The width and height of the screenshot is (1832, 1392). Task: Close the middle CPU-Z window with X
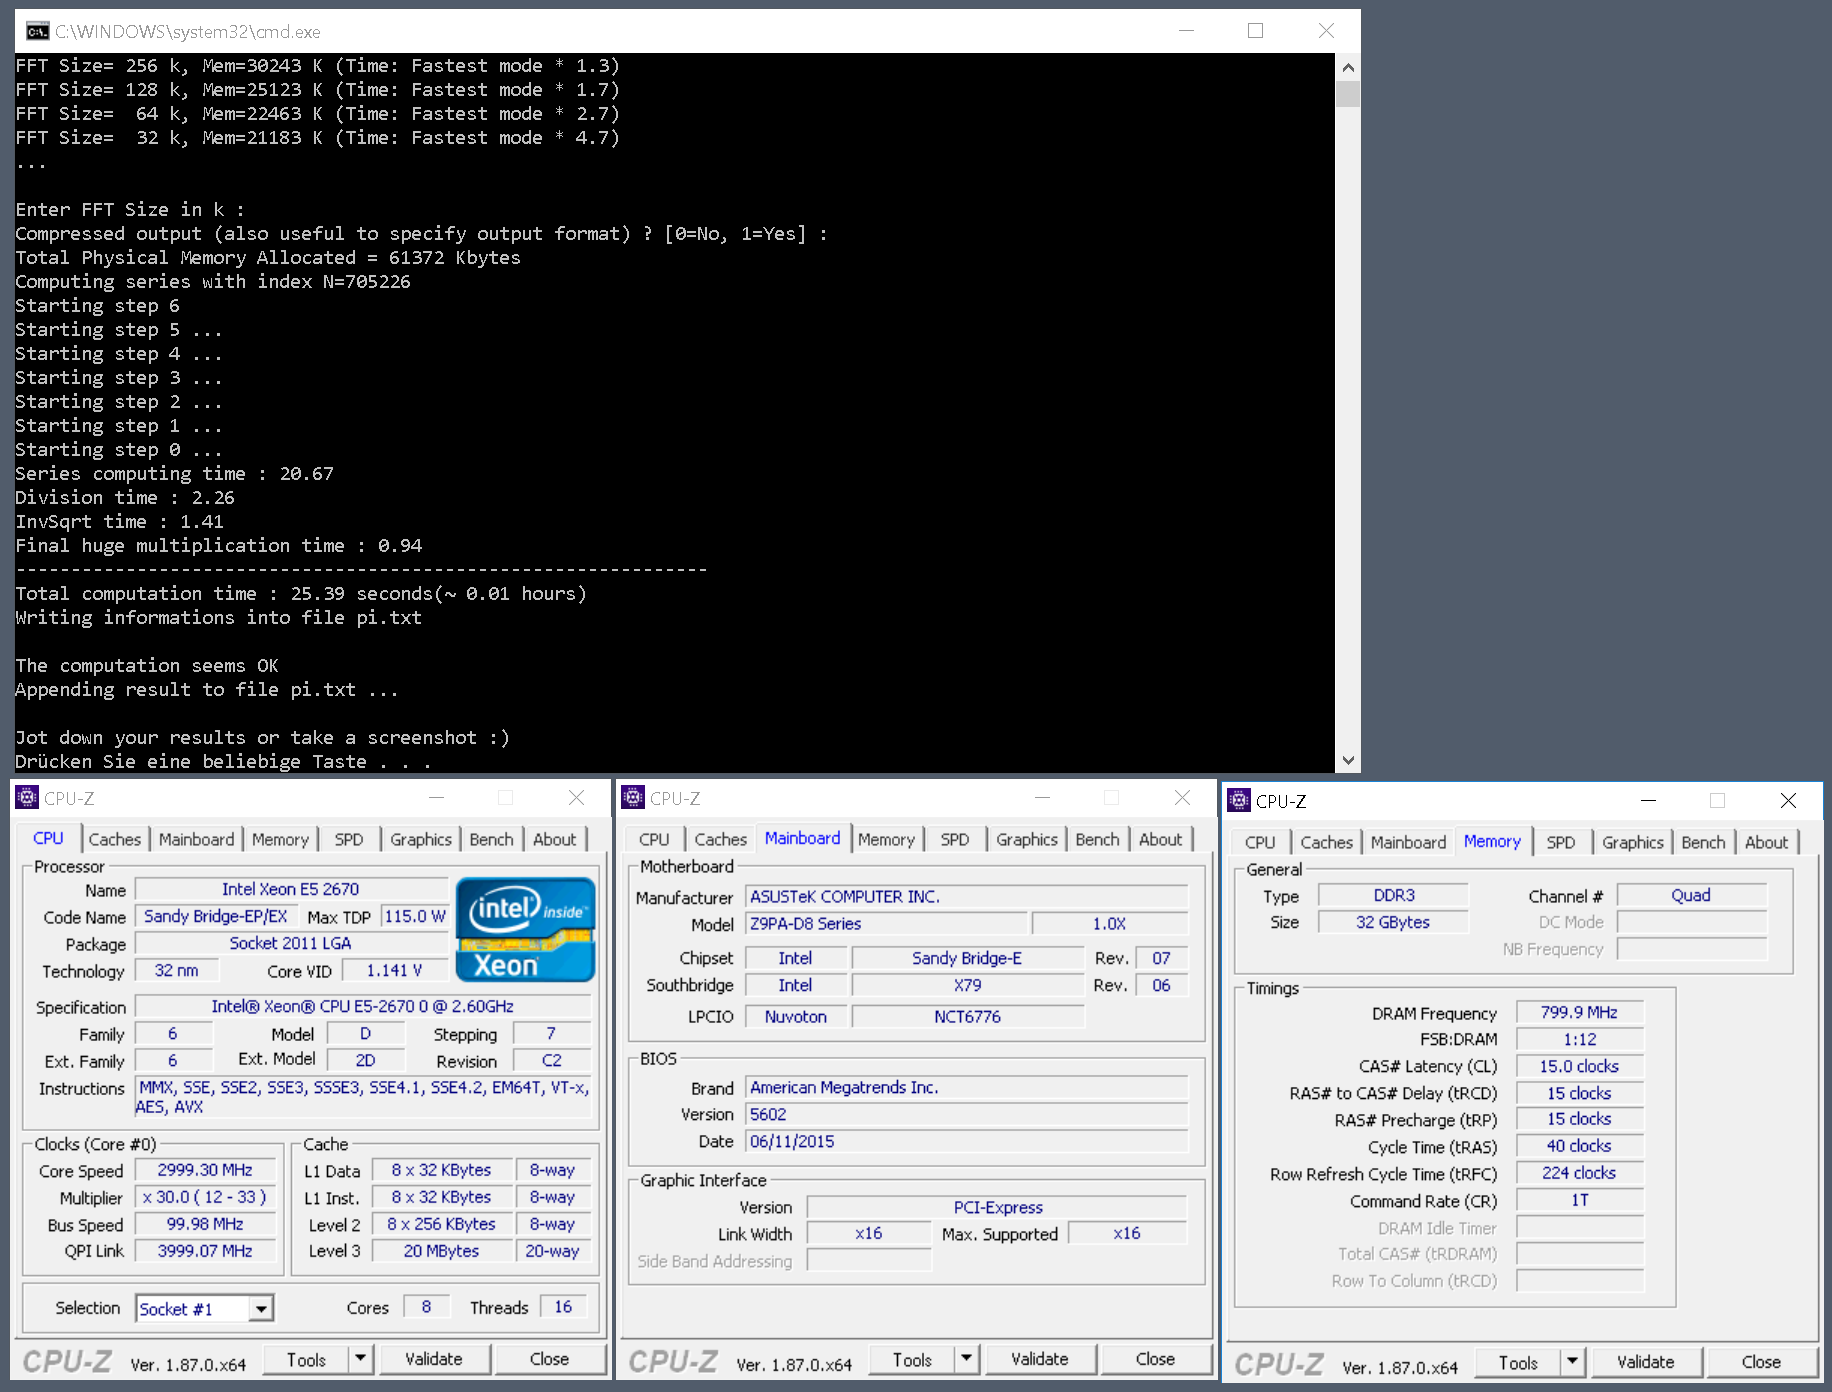pos(1182,797)
